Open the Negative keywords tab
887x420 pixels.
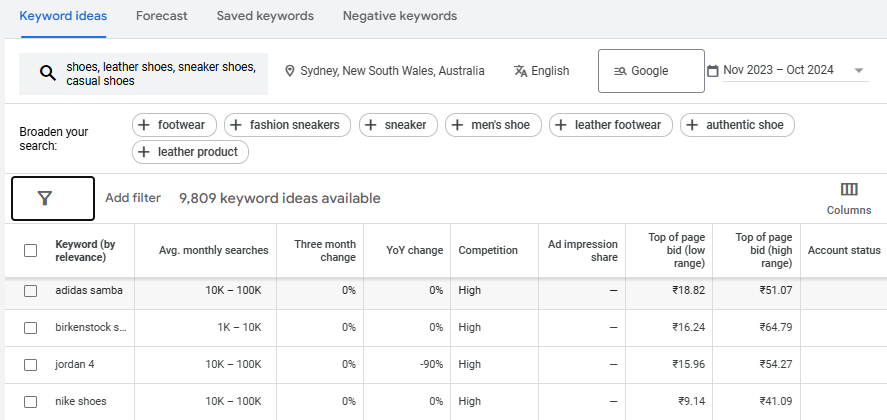coord(400,16)
